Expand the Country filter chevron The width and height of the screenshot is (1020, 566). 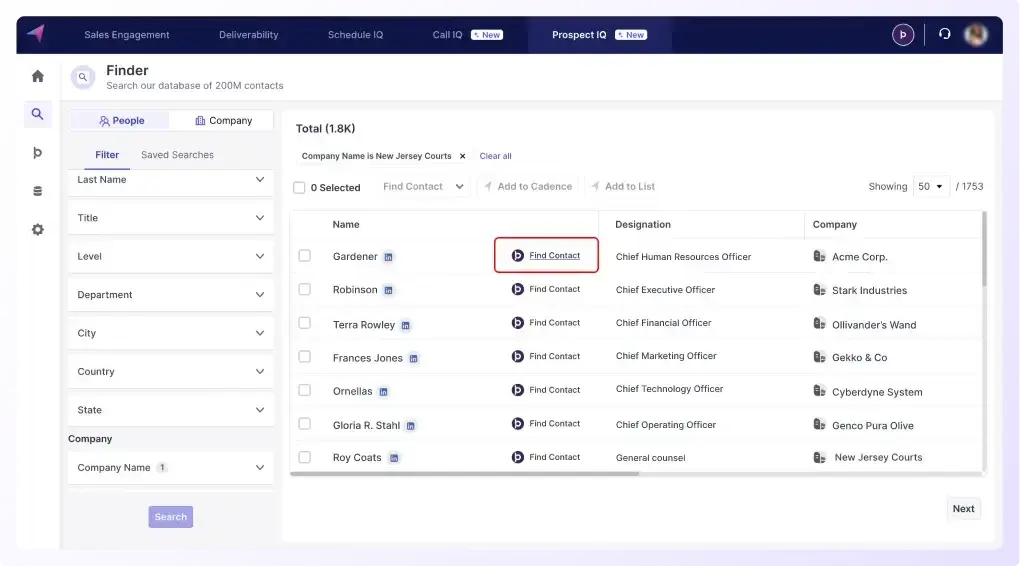(260, 371)
